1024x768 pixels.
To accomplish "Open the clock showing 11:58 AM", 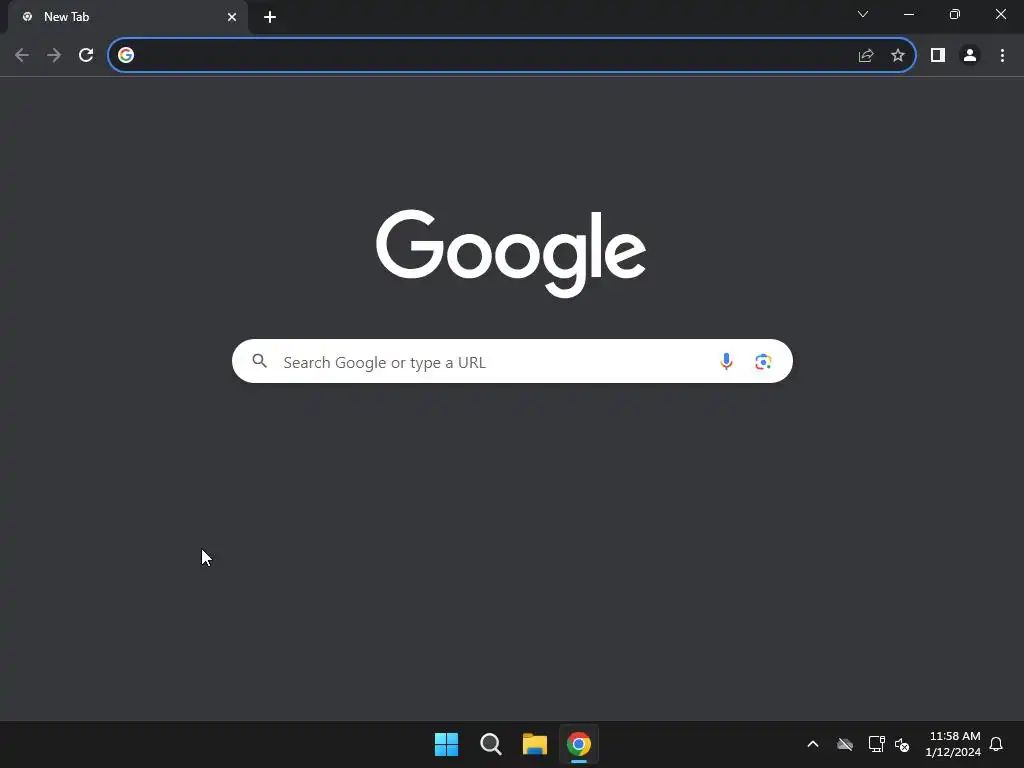I will click(x=953, y=744).
